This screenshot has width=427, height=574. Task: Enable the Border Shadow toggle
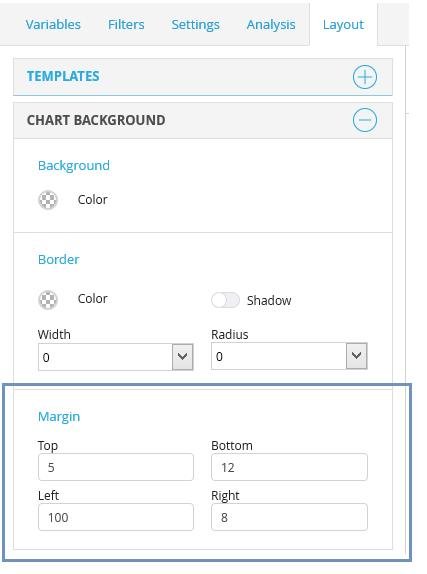click(x=225, y=300)
